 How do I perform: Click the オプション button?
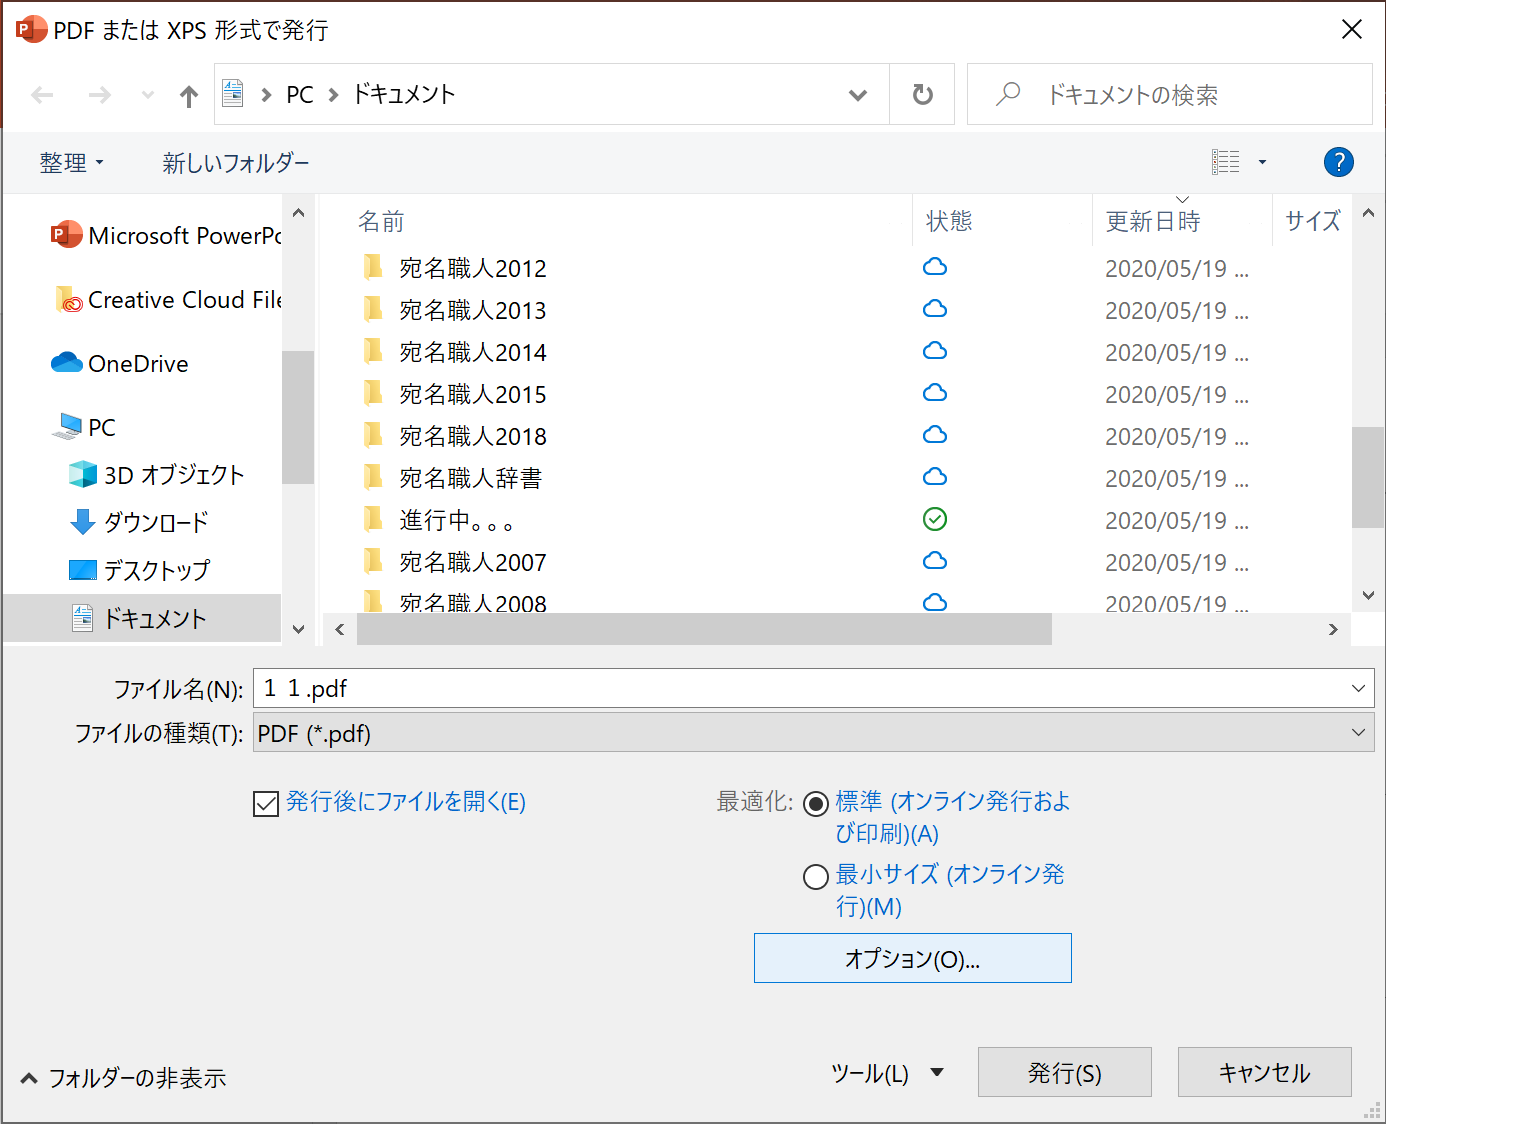[x=912, y=958]
